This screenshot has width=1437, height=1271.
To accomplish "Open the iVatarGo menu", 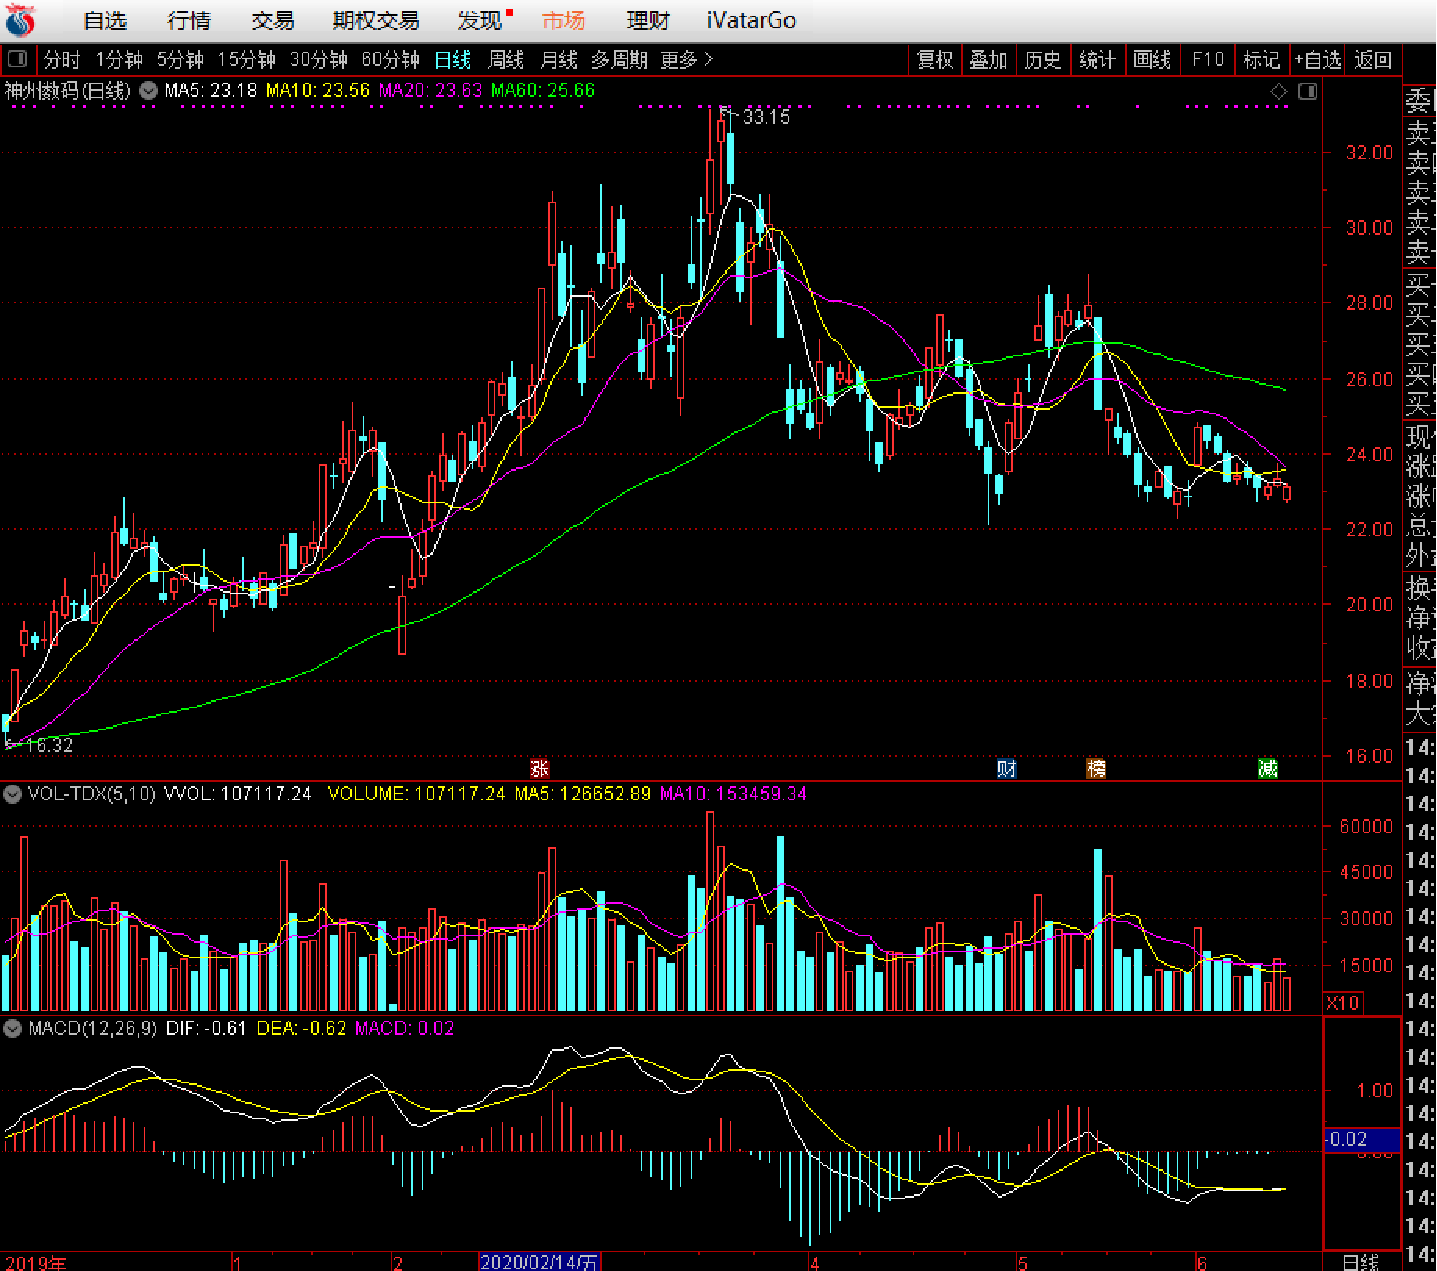I will tap(751, 20).
